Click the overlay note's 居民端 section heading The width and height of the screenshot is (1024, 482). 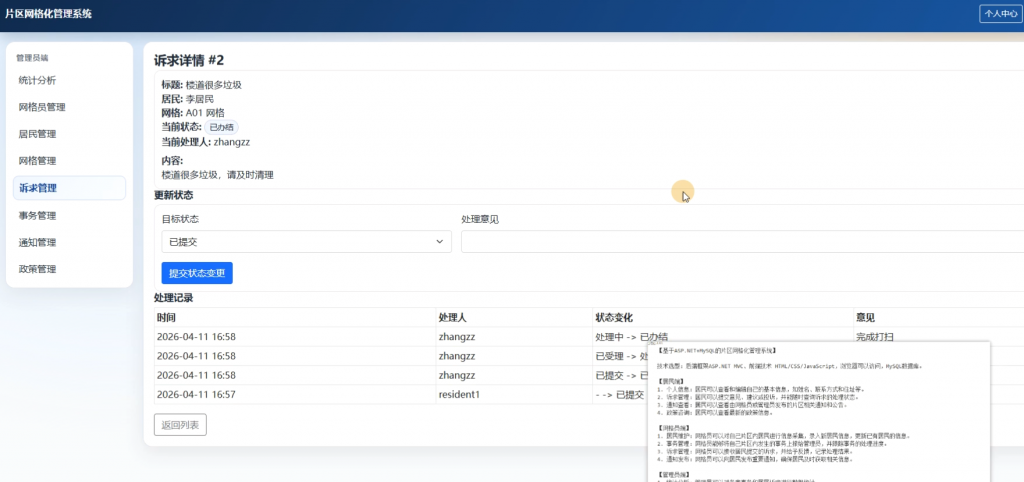pos(671,381)
